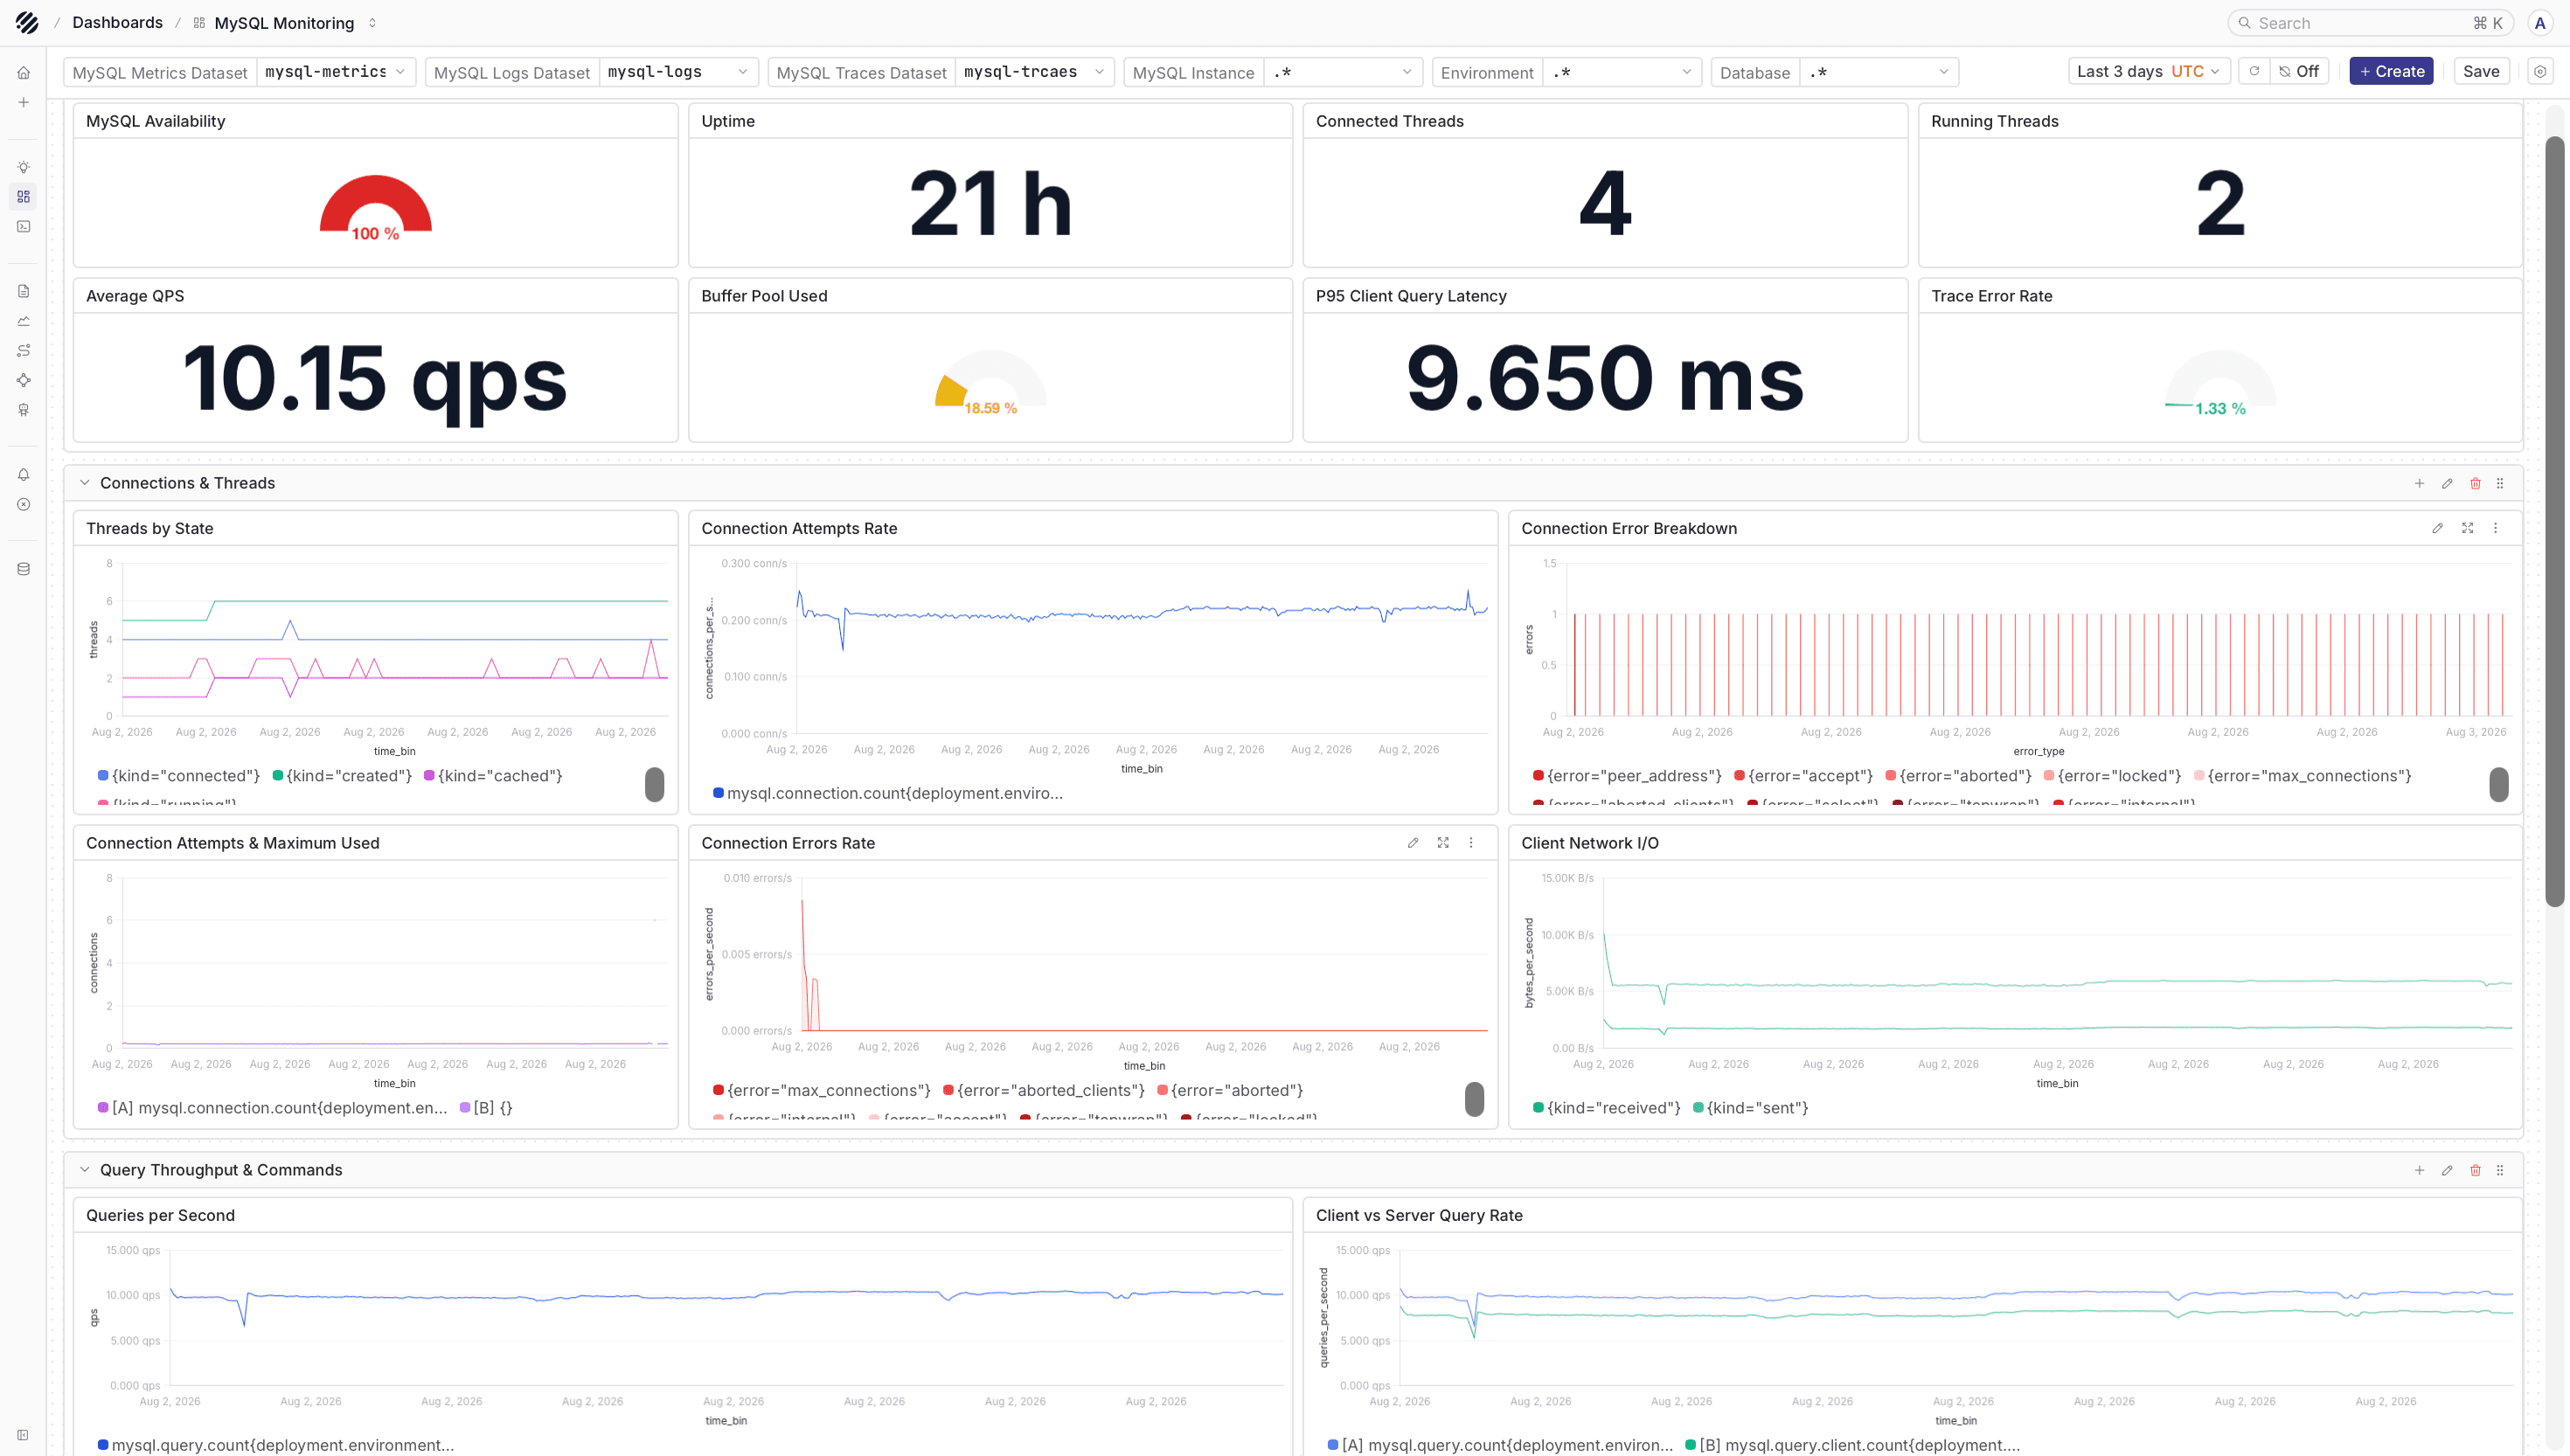This screenshot has height=1456, width=2570.
Task: Toggle error="aborted_clients" legend in Connection Errors Rate
Action: pyautogui.click(x=1043, y=1091)
